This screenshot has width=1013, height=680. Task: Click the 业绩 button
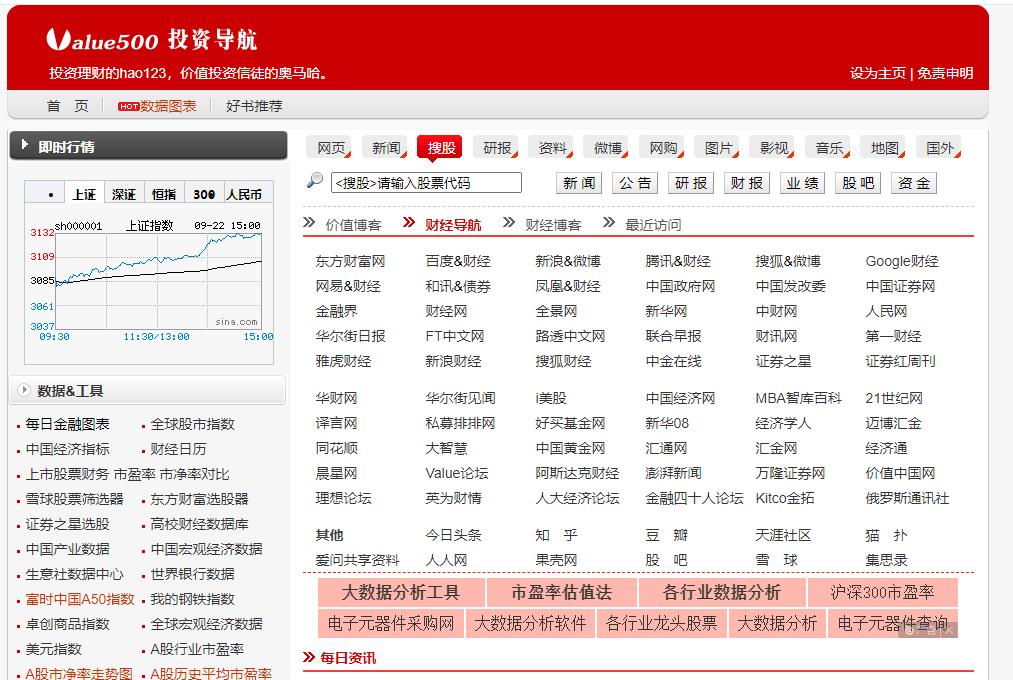802,183
